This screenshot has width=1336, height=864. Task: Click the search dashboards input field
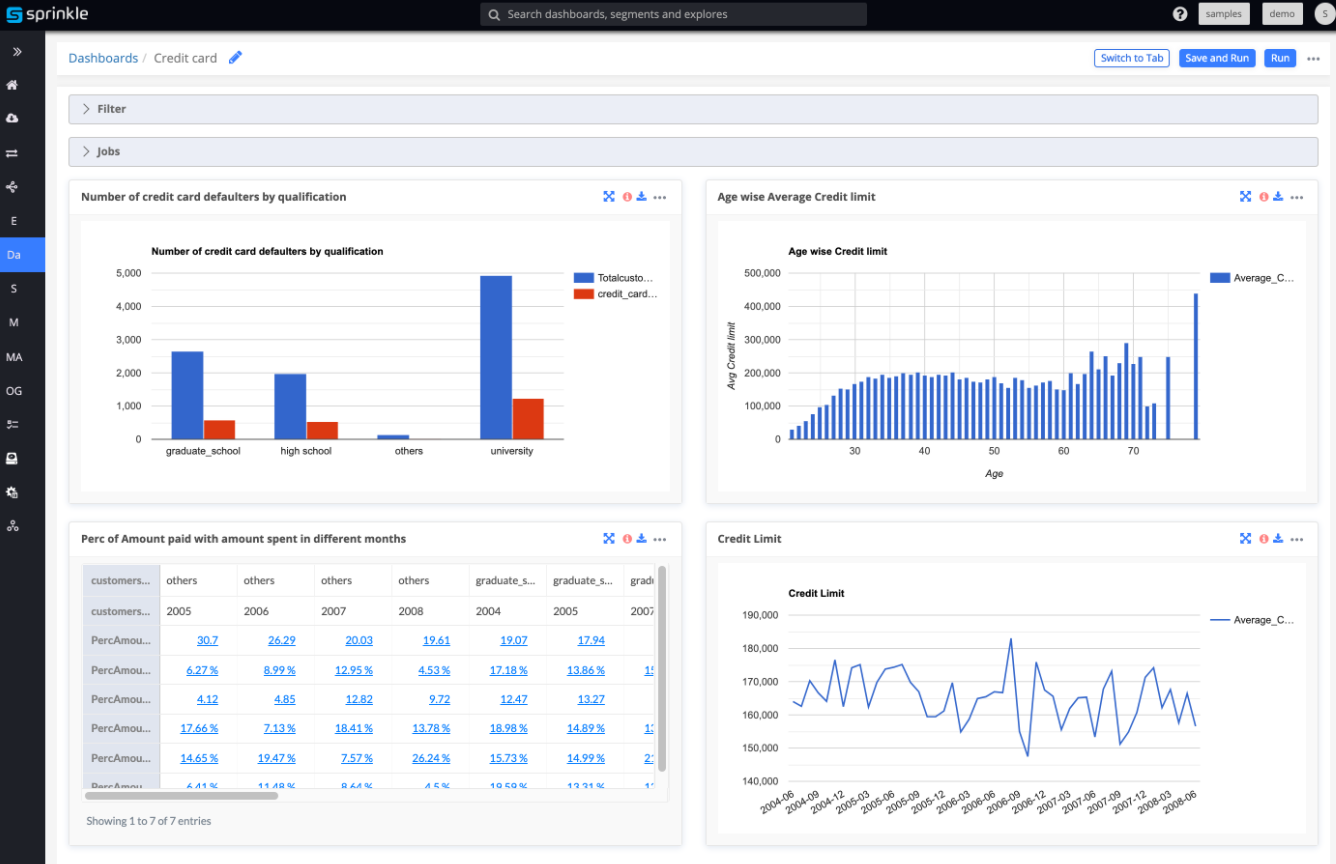673,14
